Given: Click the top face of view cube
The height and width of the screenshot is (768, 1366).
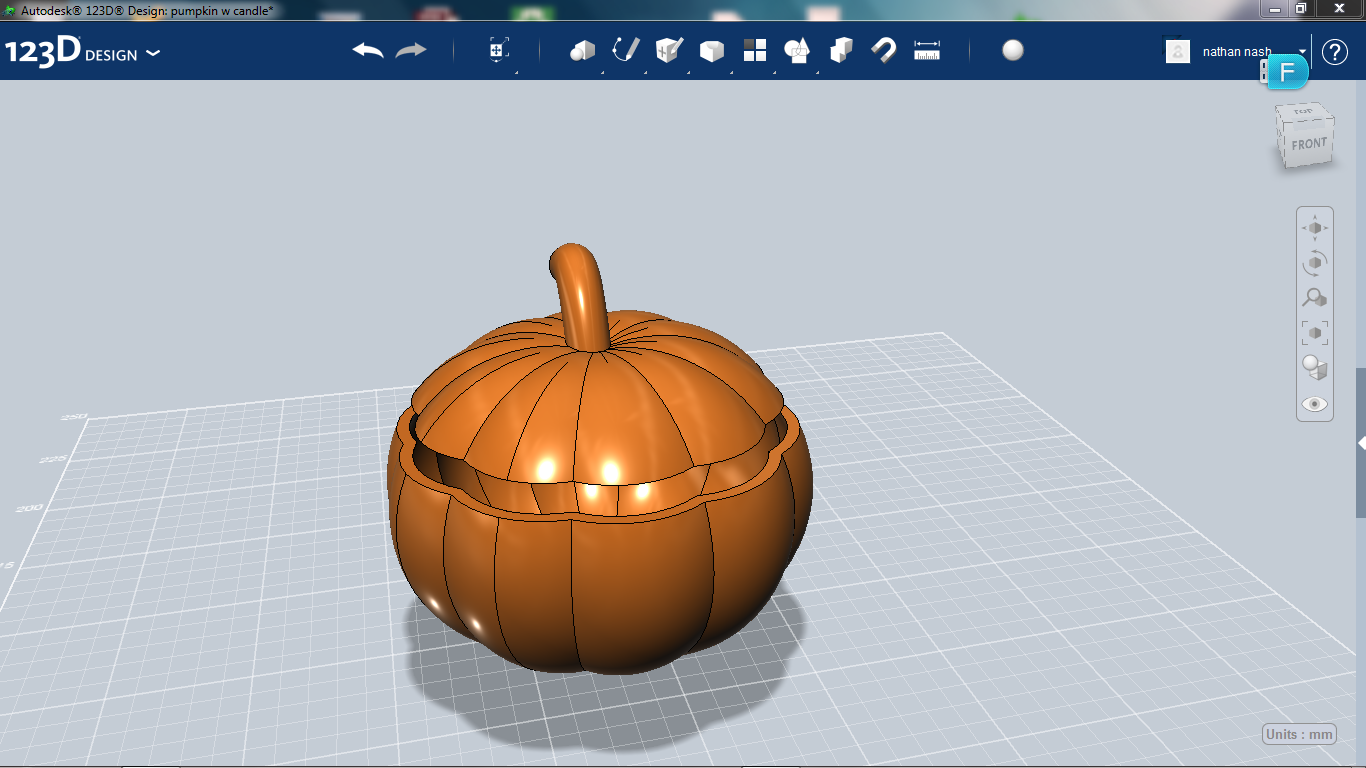Looking at the screenshot, I should coord(1304,113).
